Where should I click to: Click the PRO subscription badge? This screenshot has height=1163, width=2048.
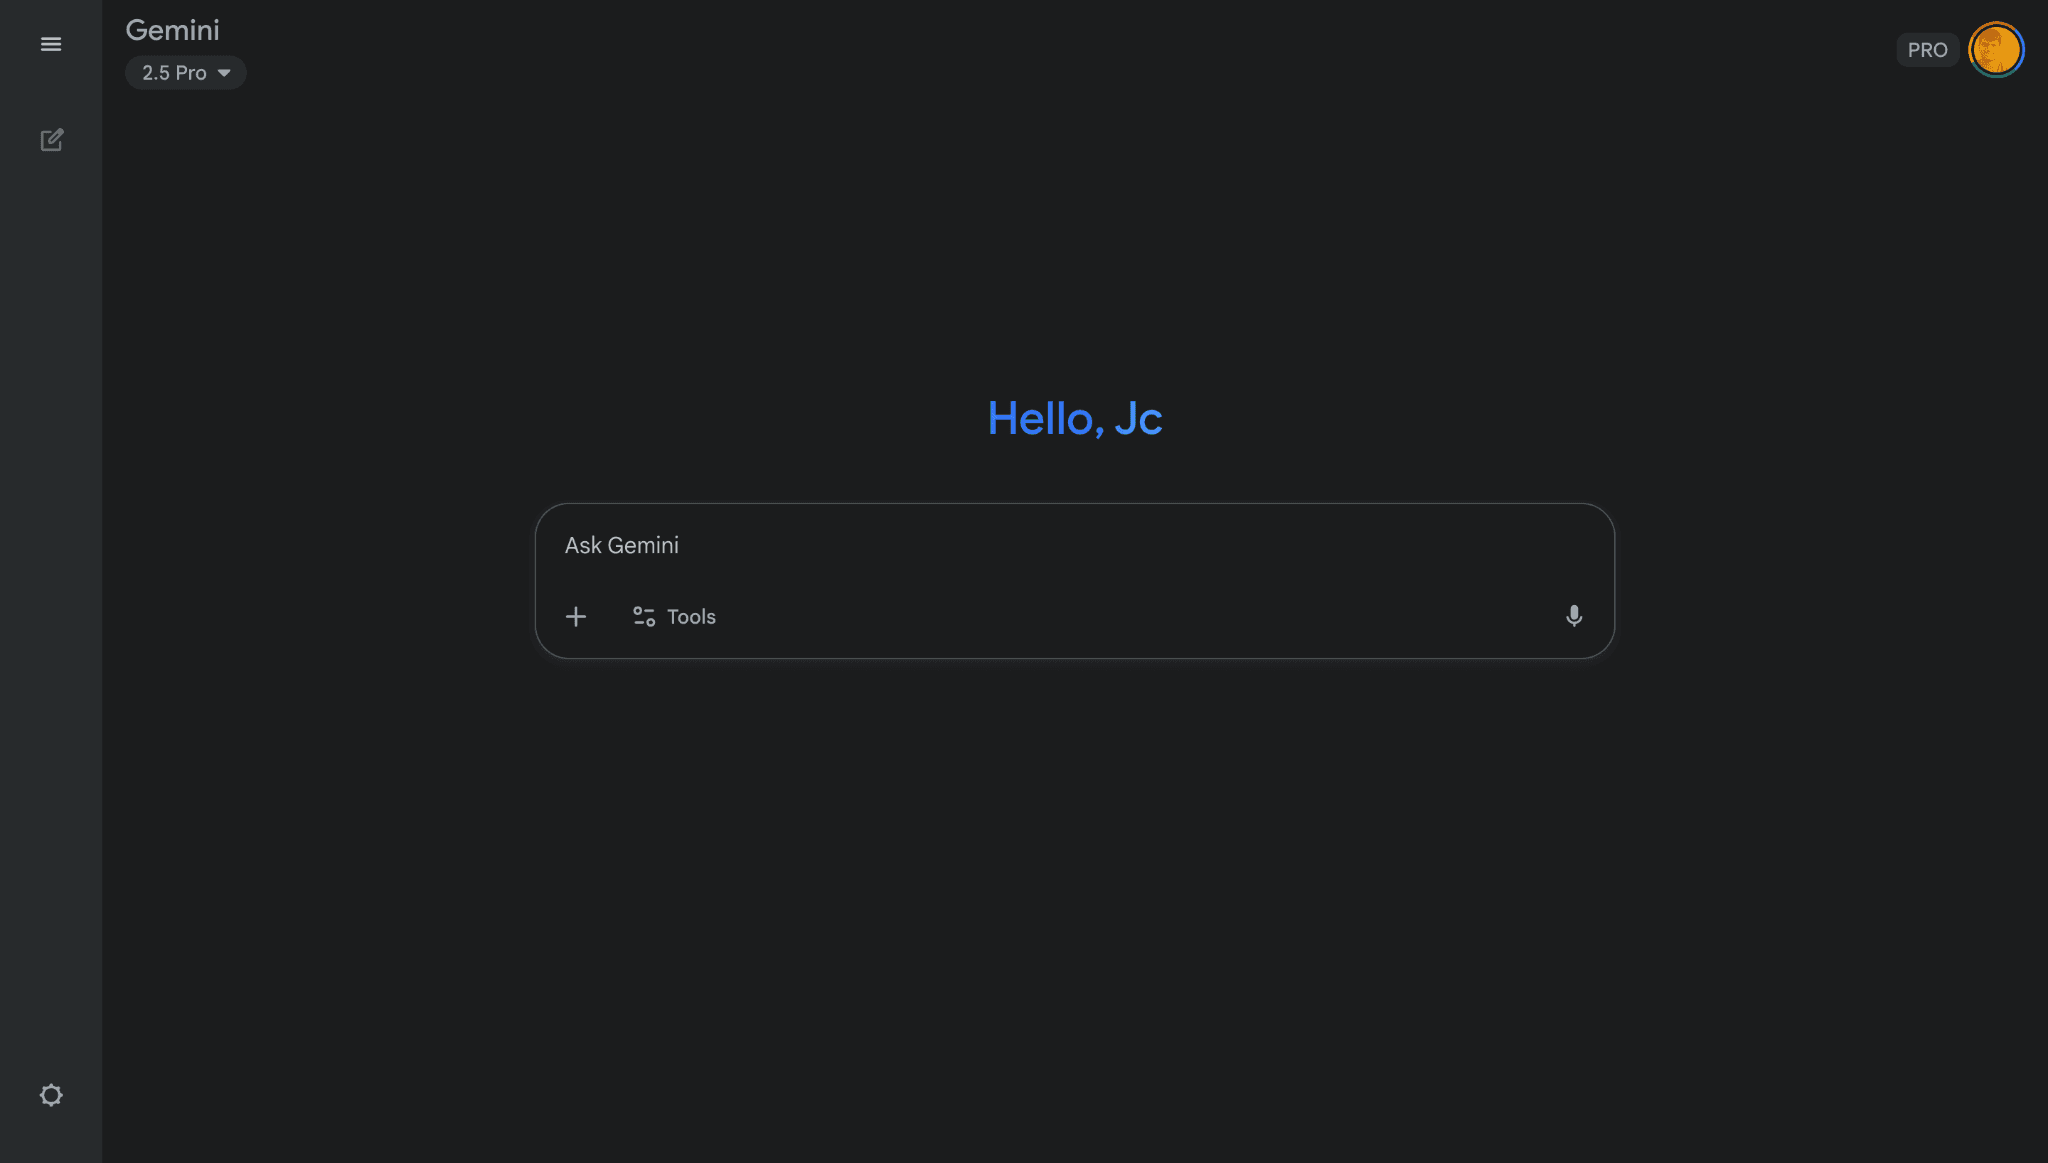coord(1927,50)
